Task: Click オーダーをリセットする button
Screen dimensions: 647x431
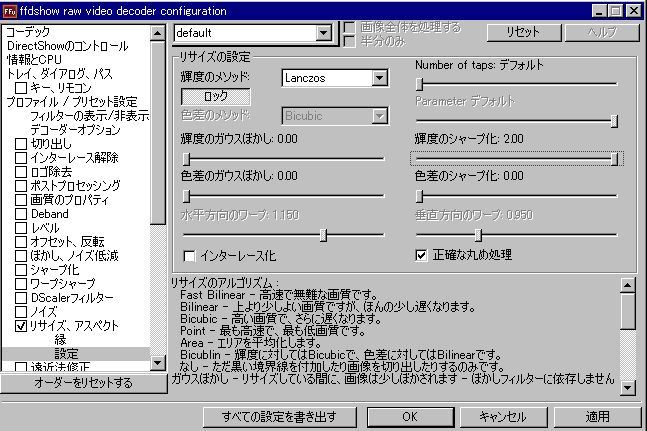Action: pos(84,383)
